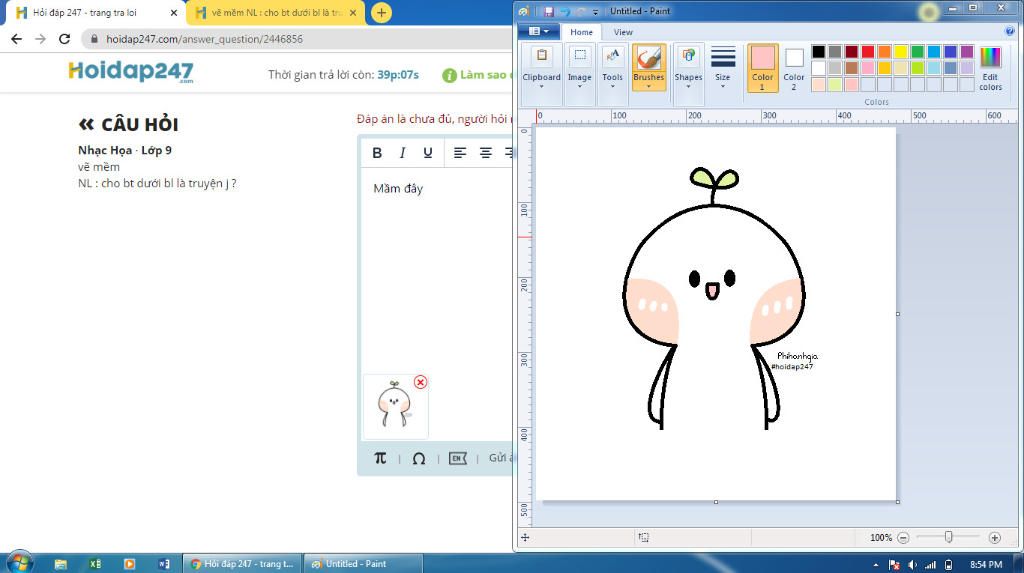Screen dimensions: 1024x573
Task: Go forward in the browser
Action: click(40, 39)
